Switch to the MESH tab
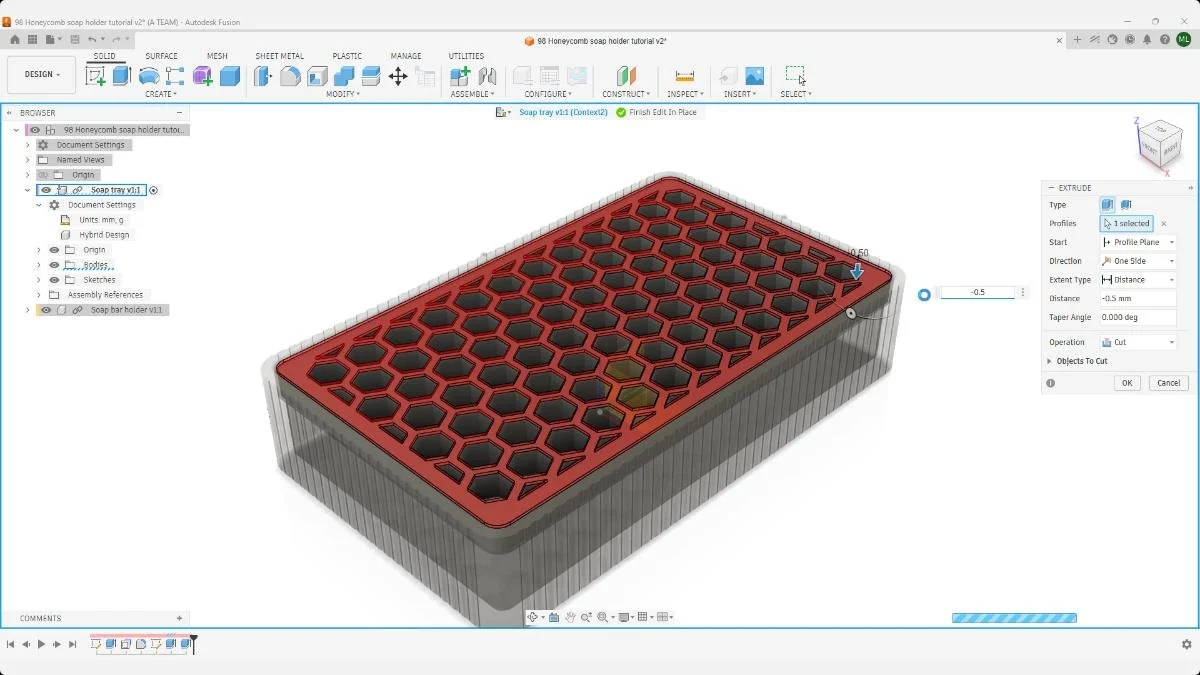Viewport: 1200px width, 675px height. tap(217, 56)
